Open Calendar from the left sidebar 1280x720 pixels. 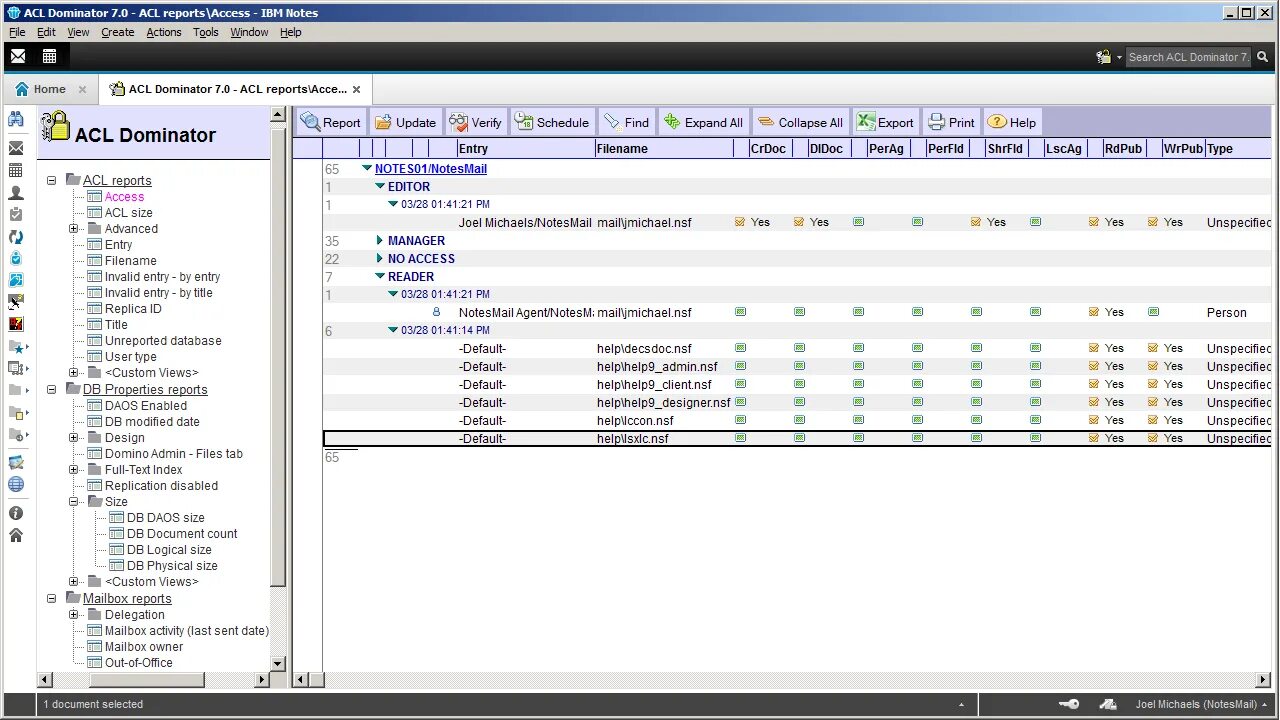point(16,170)
